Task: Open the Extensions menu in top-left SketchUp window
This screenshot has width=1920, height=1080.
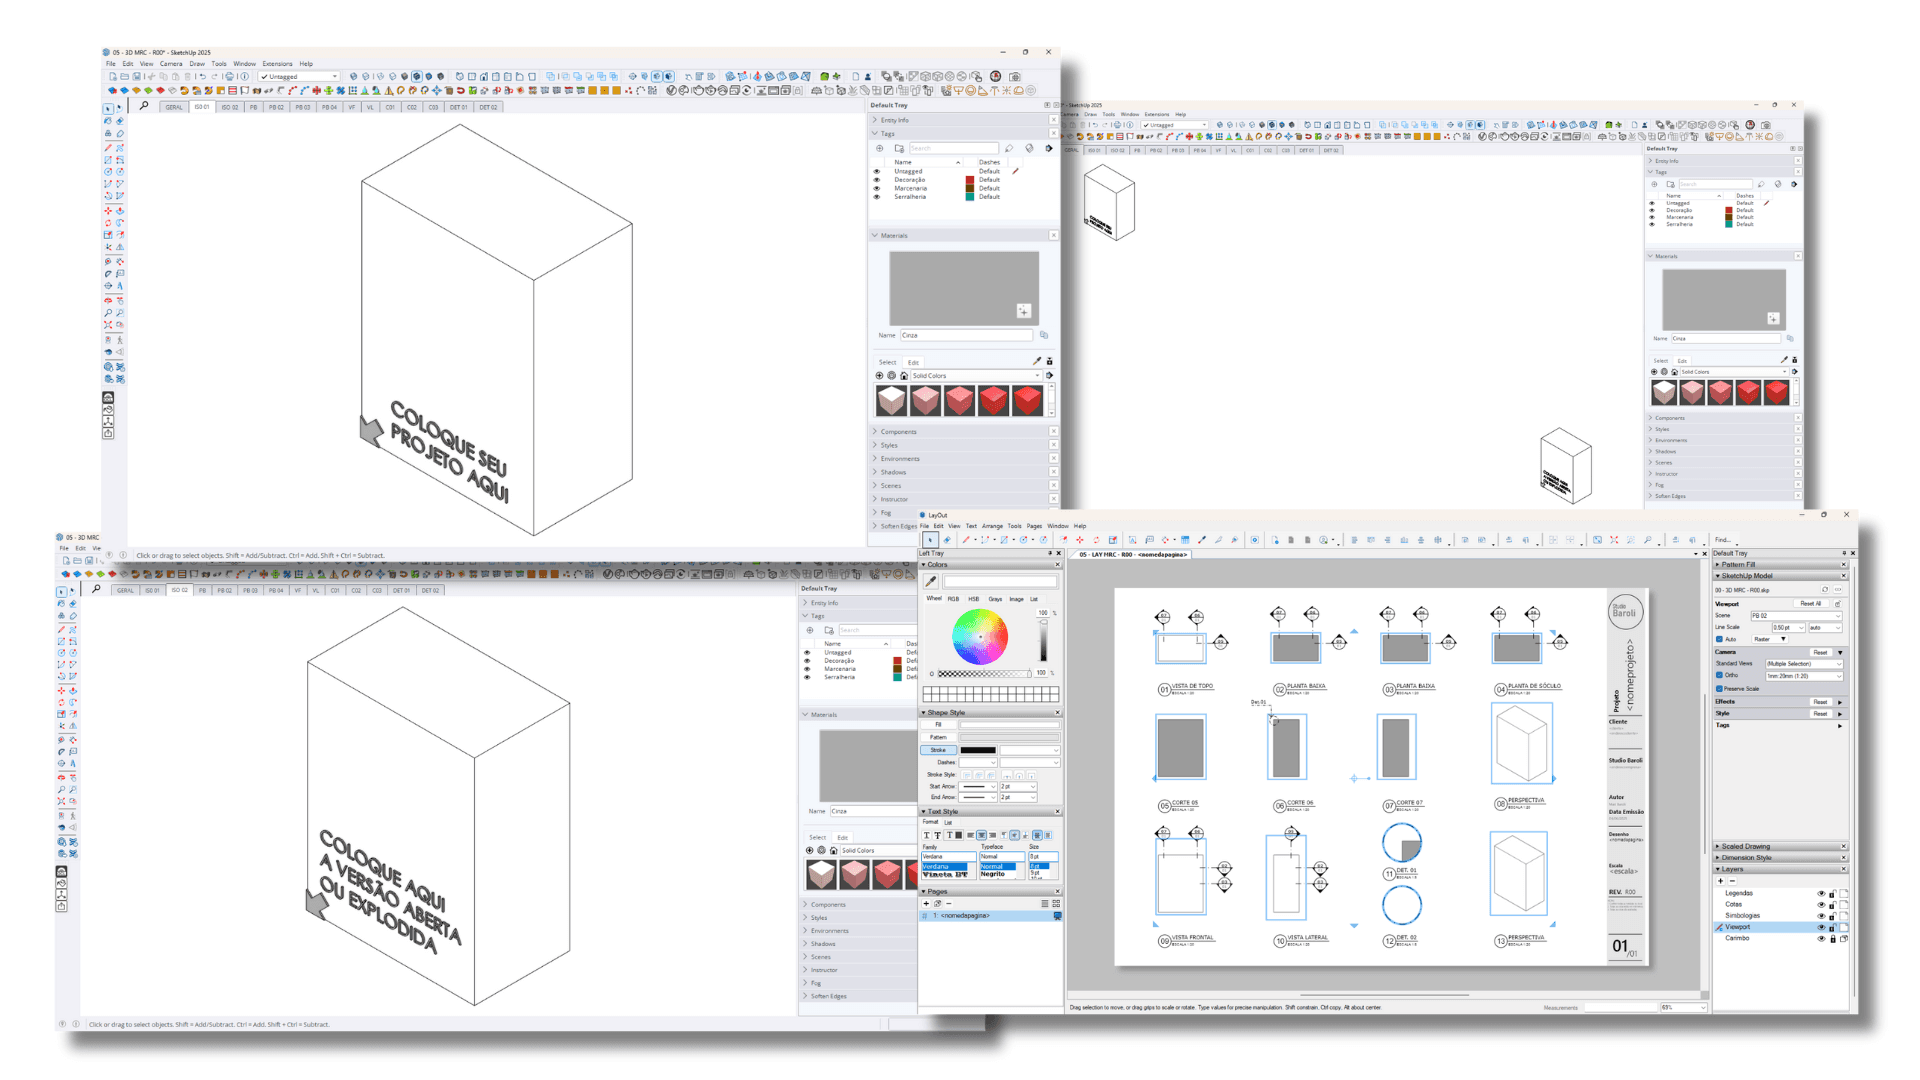Action: (x=277, y=64)
